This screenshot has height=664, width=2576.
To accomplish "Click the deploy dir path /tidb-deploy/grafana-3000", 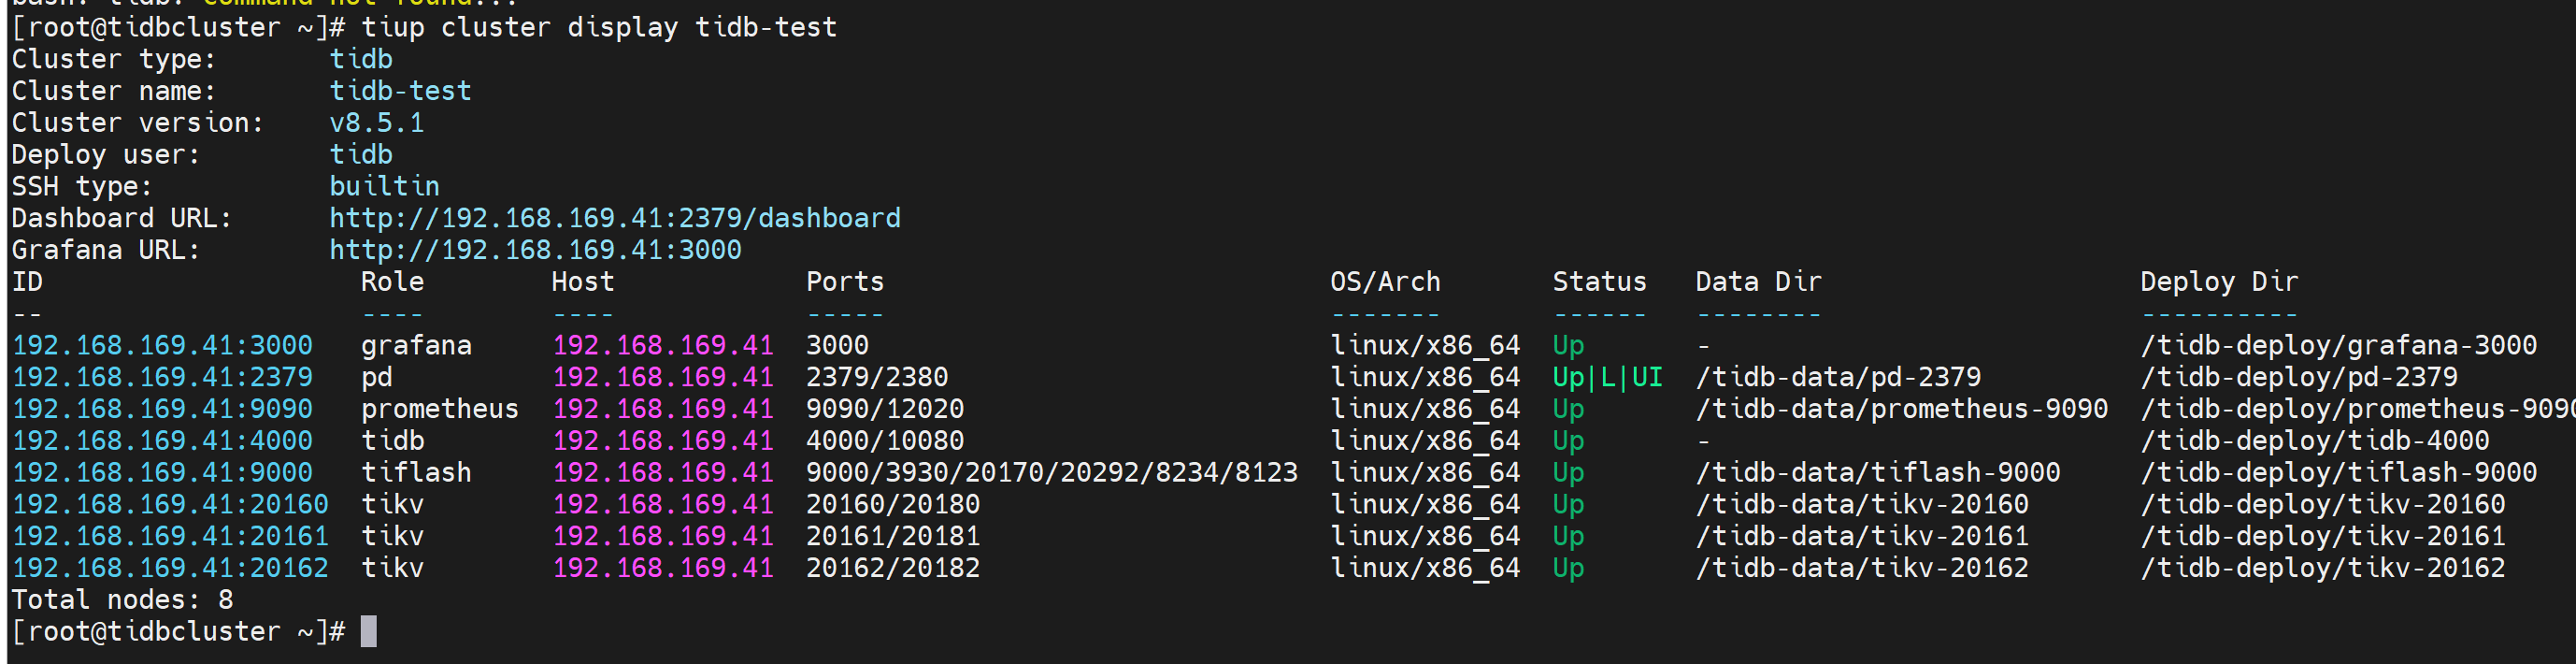I will [2338, 345].
